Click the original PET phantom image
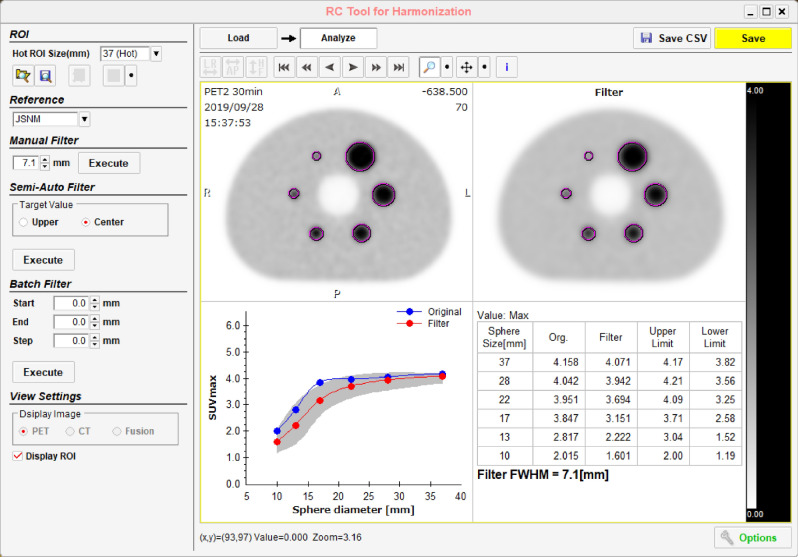The width and height of the screenshot is (798, 557). (x=336, y=192)
